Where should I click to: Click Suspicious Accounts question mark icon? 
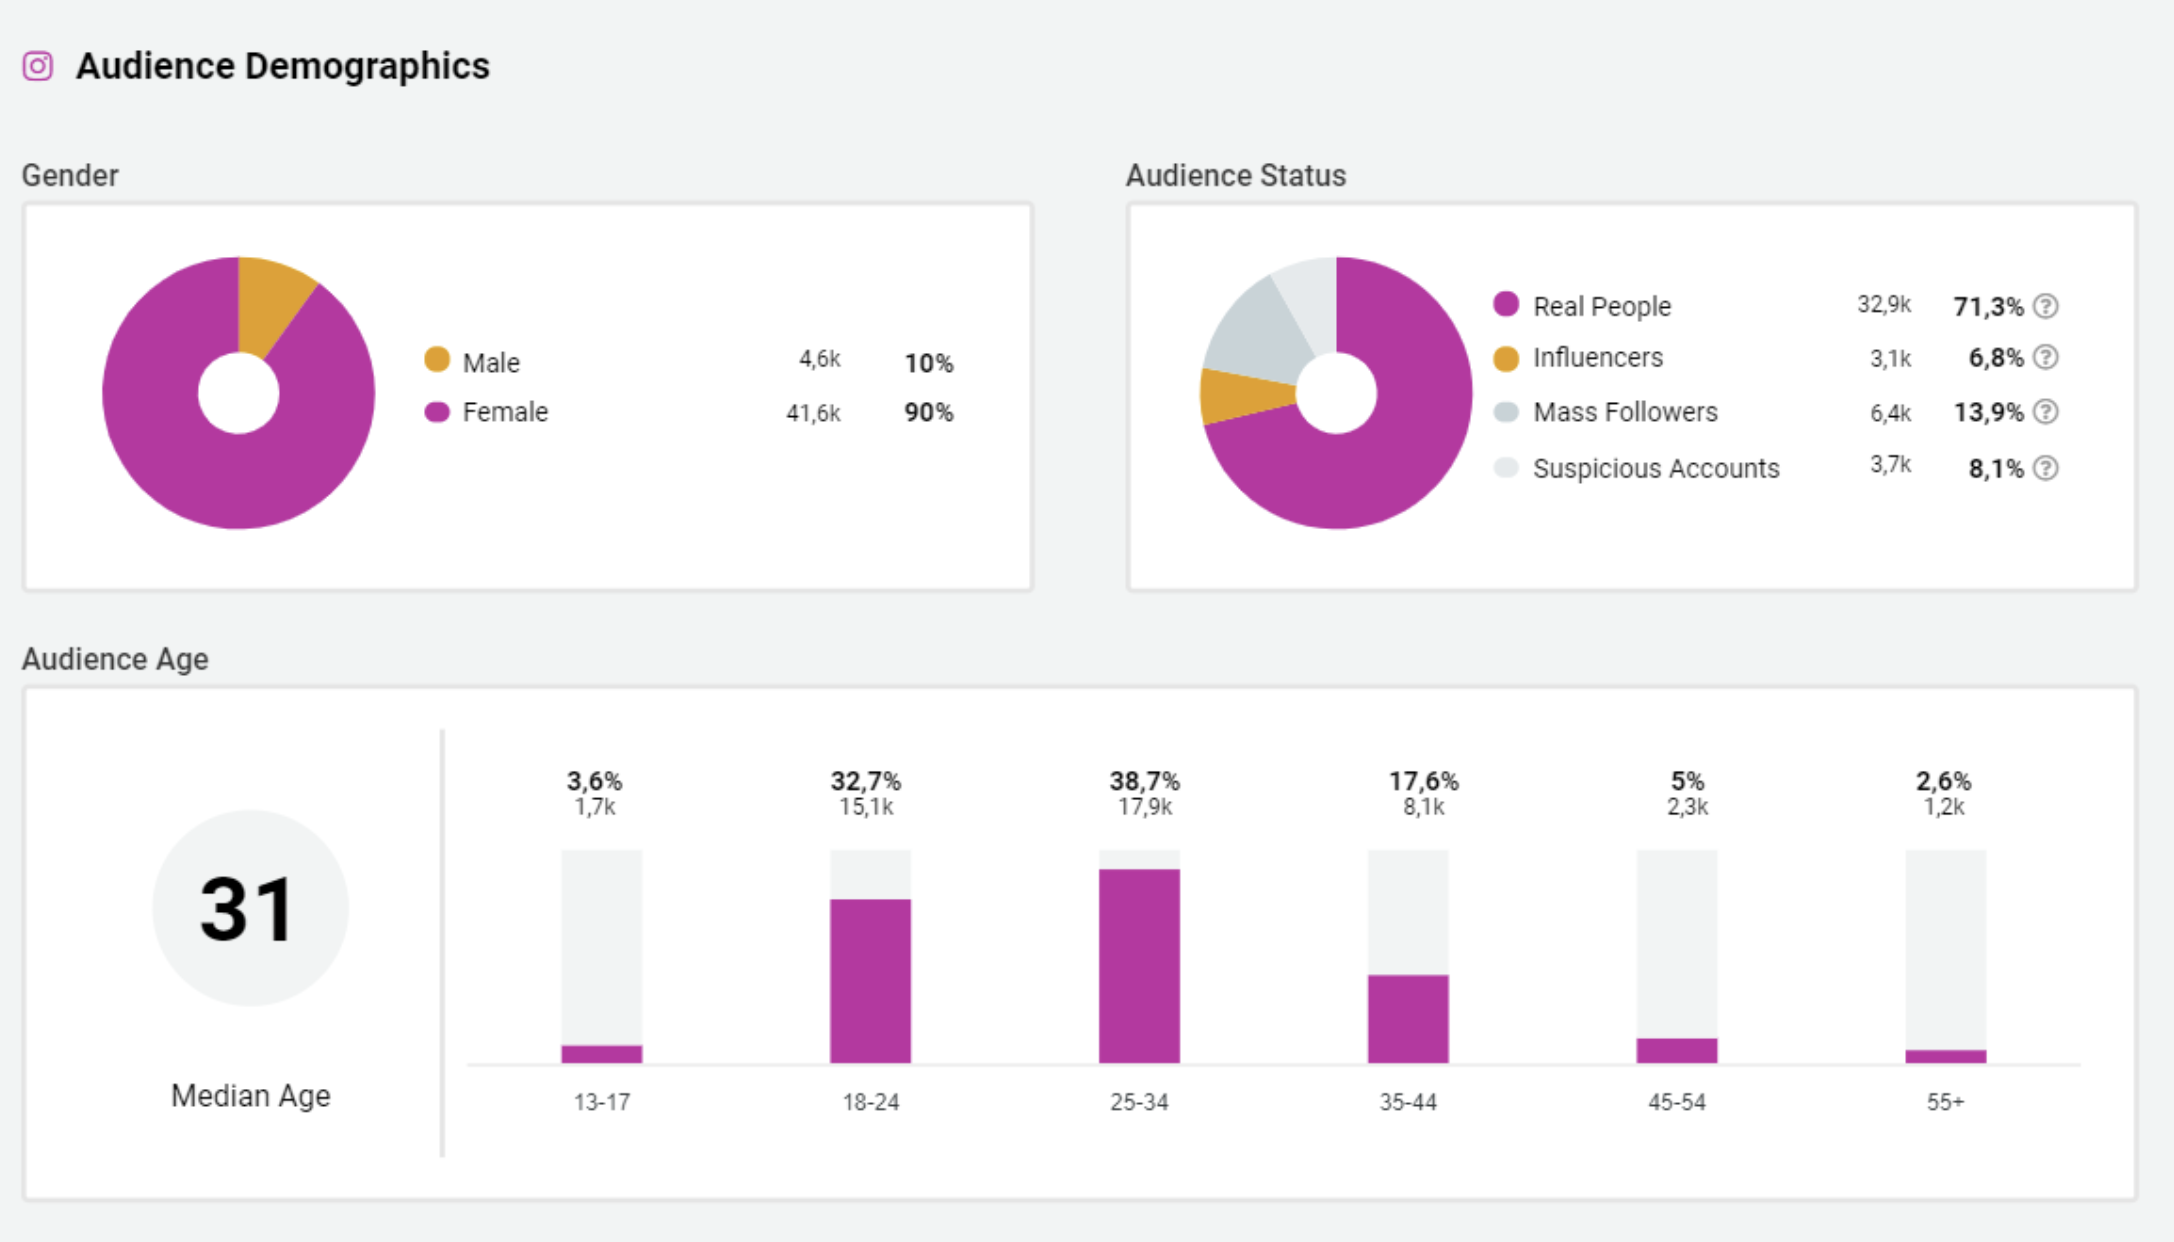tap(2046, 468)
